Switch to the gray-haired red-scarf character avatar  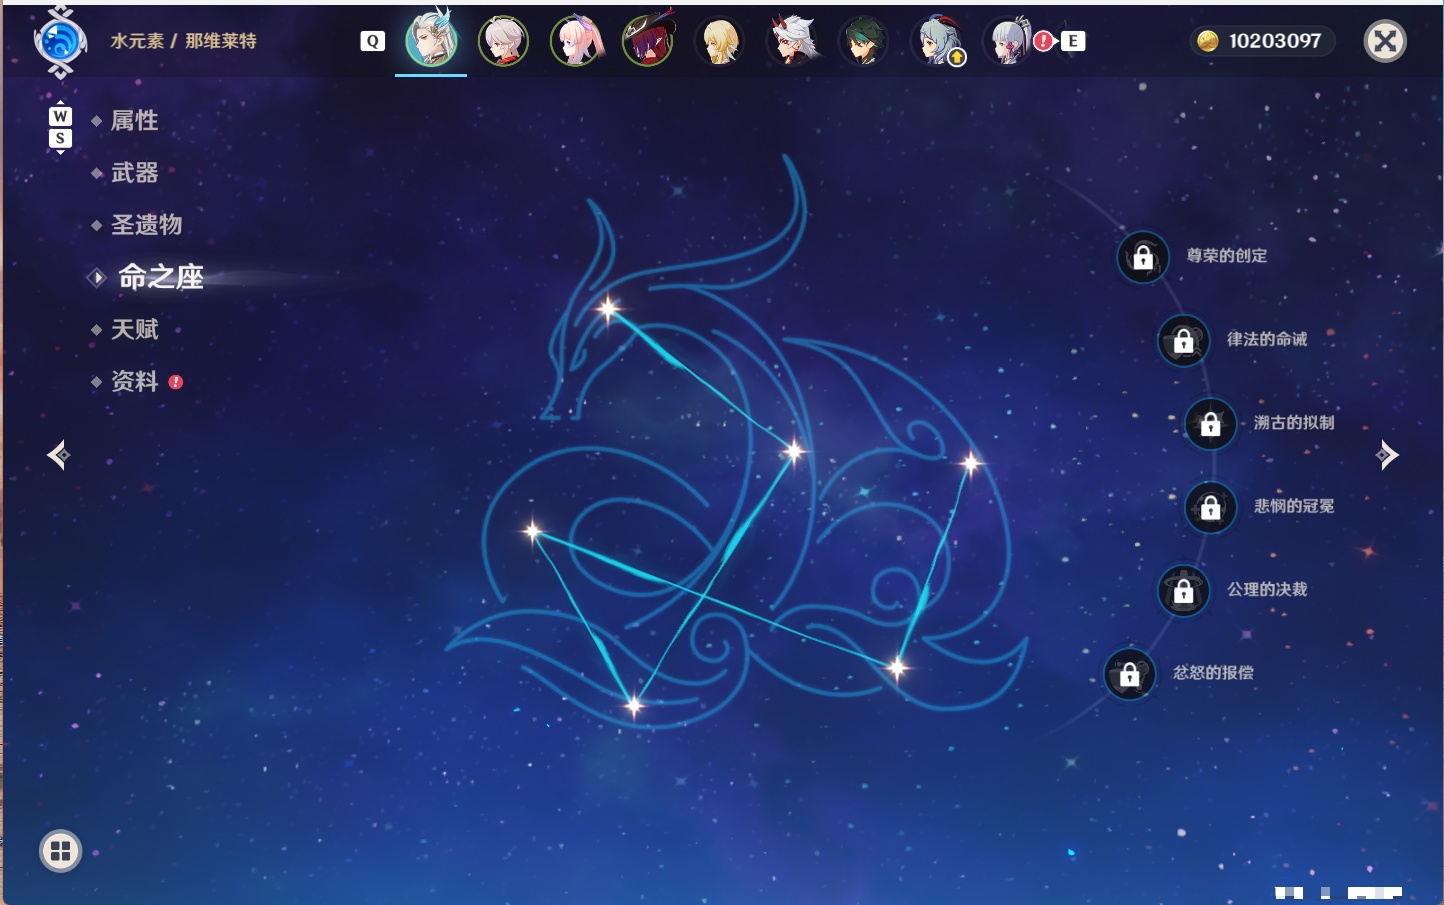(x=503, y=41)
